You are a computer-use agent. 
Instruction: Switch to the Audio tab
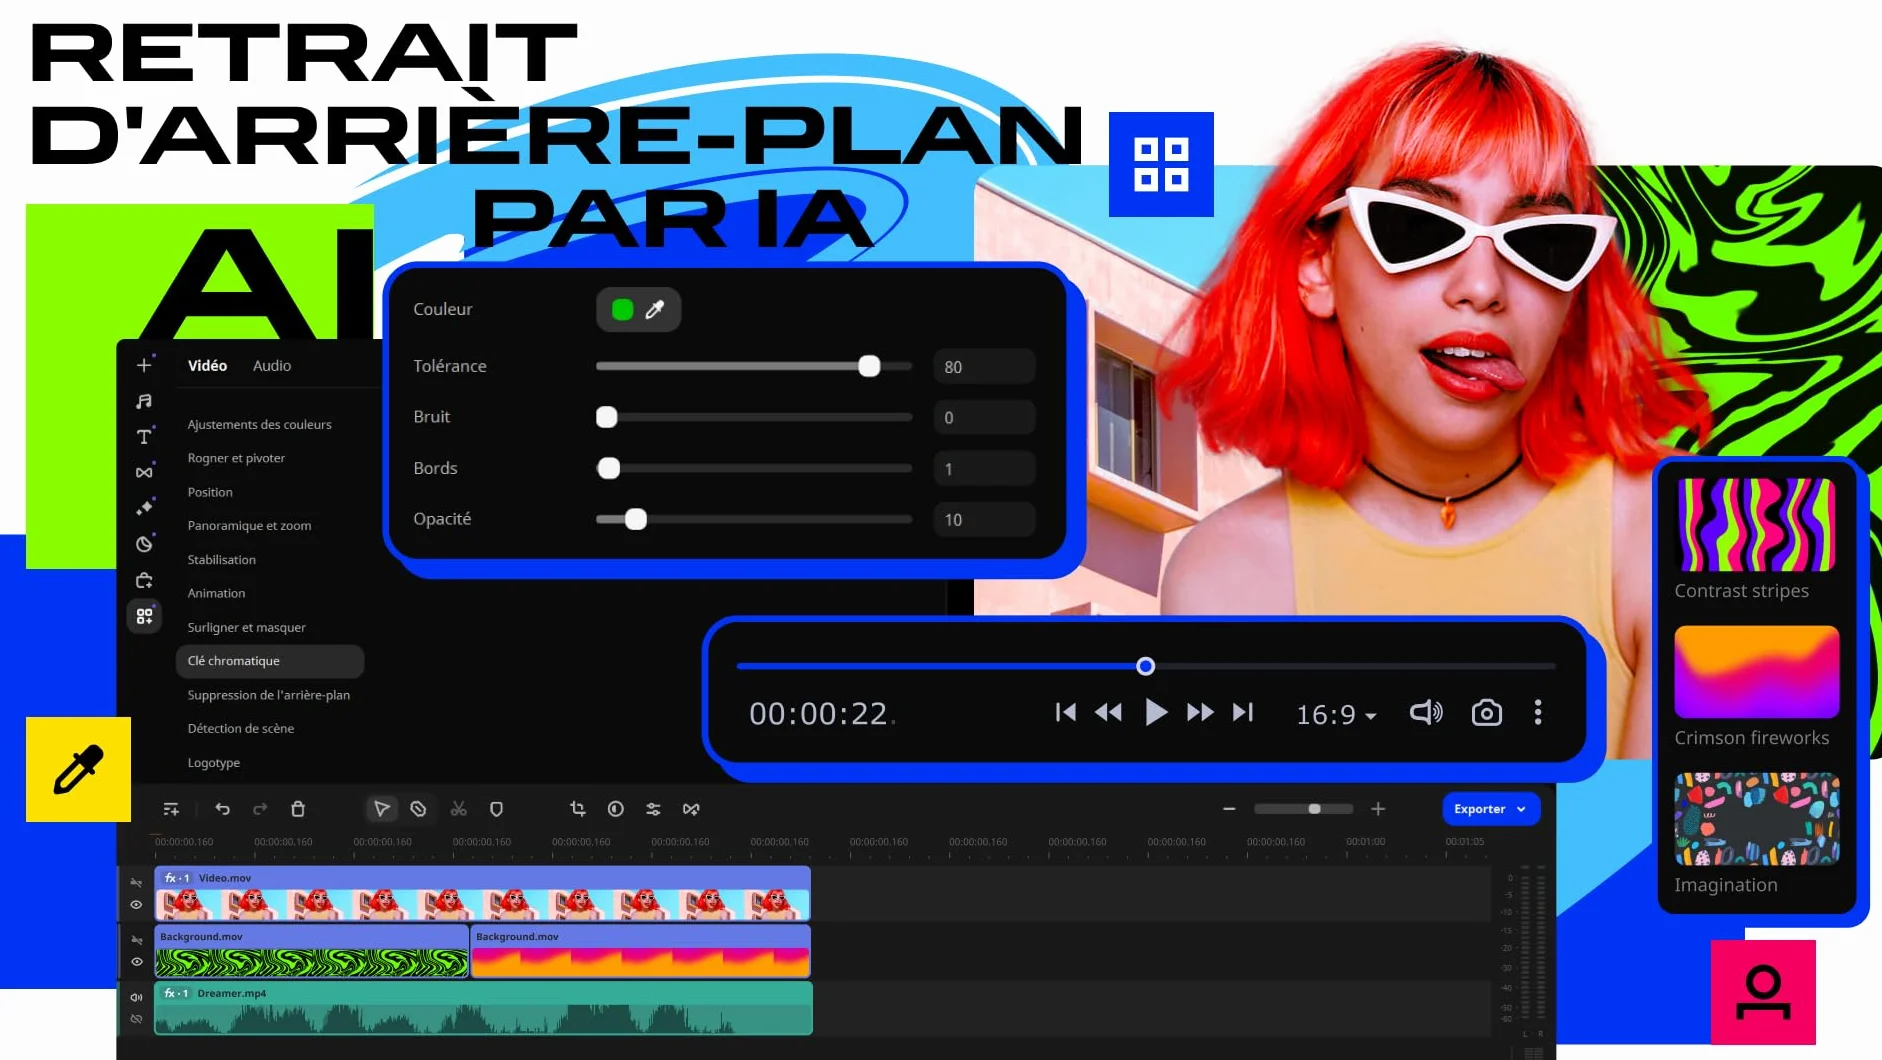272,366
